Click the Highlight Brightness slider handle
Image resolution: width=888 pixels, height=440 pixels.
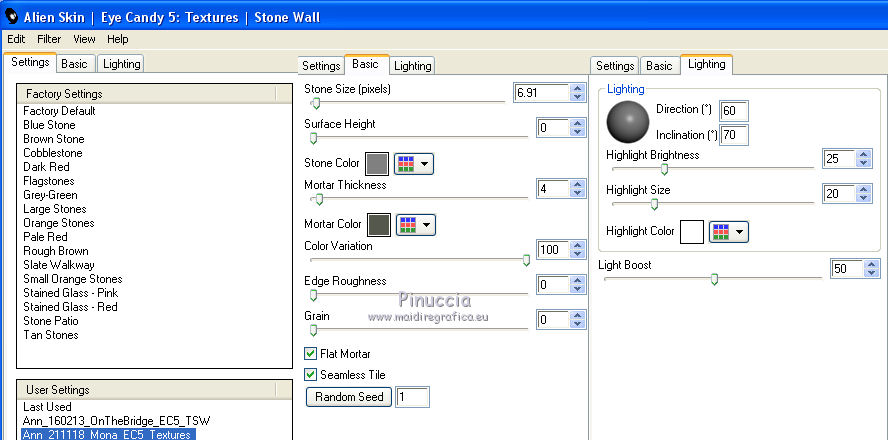click(665, 169)
